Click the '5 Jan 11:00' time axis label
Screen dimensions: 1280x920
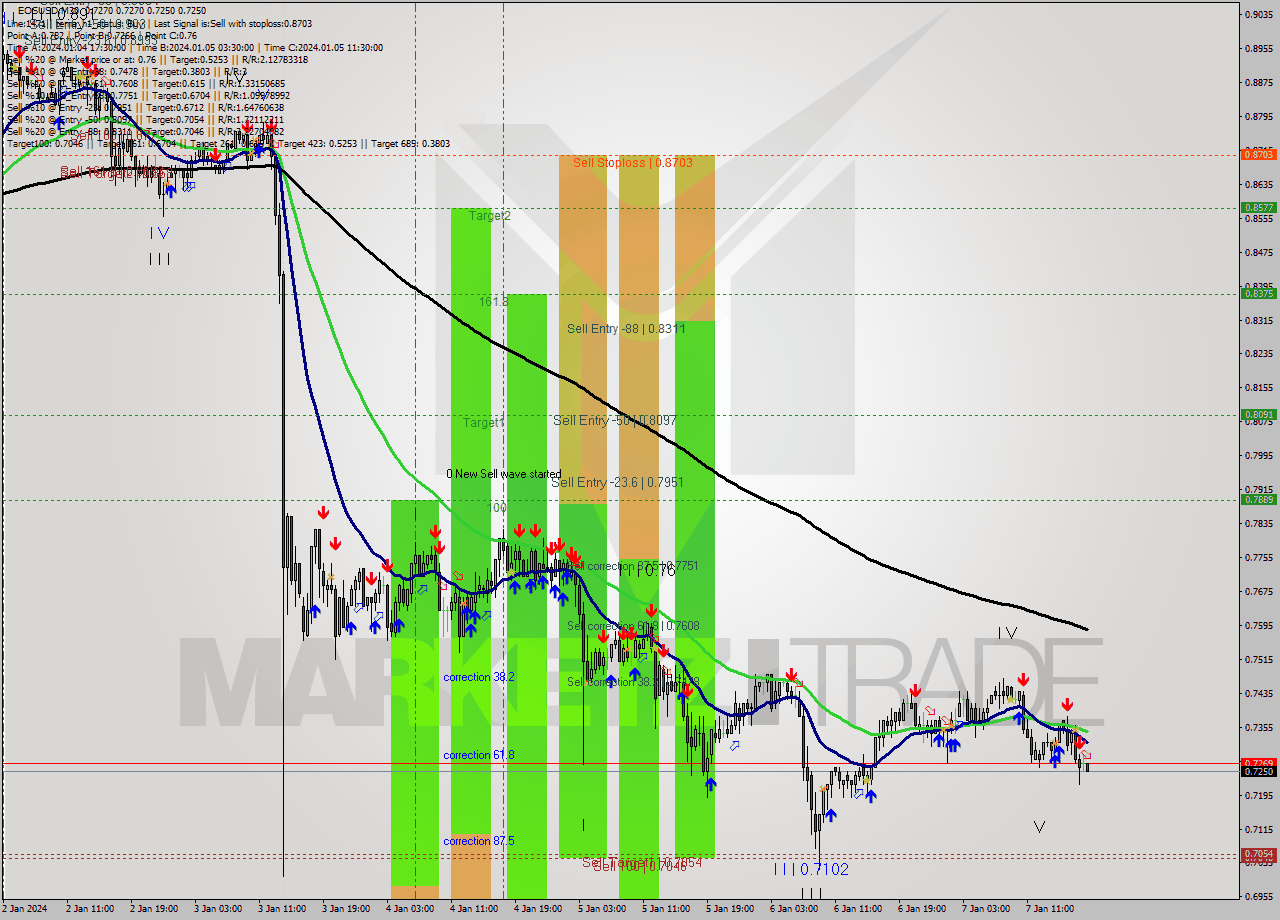coord(666,909)
